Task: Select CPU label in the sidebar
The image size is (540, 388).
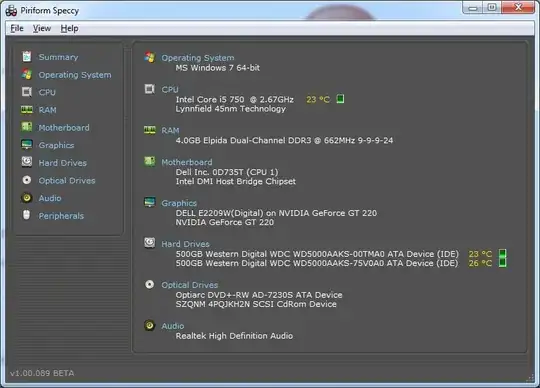Action: tap(47, 92)
